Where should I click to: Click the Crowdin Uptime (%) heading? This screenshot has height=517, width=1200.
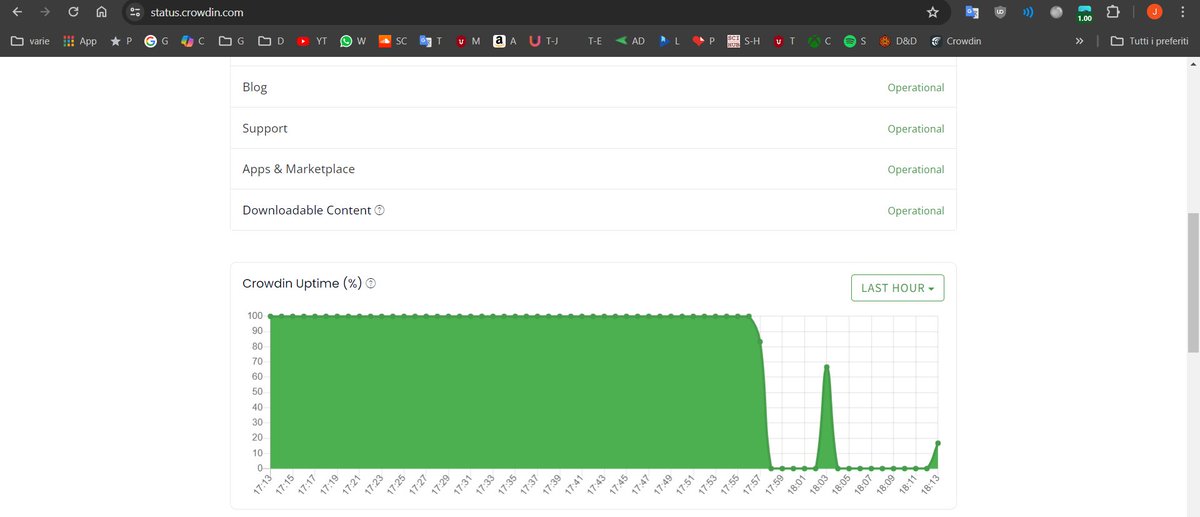coord(302,284)
